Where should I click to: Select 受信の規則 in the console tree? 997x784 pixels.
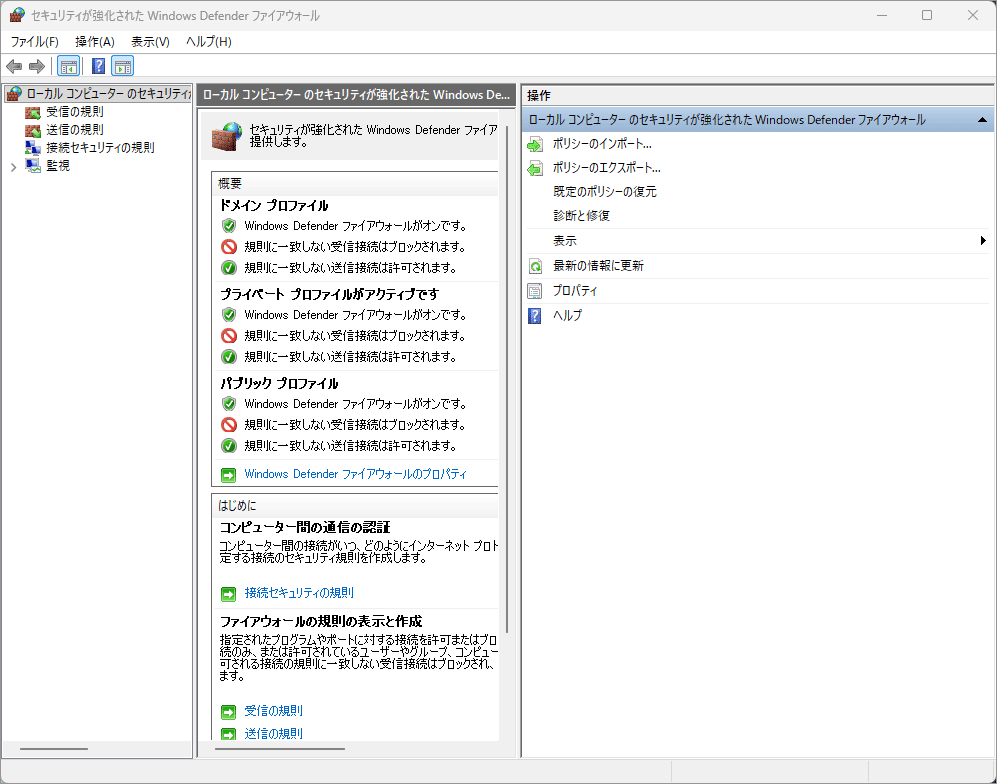[74, 112]
